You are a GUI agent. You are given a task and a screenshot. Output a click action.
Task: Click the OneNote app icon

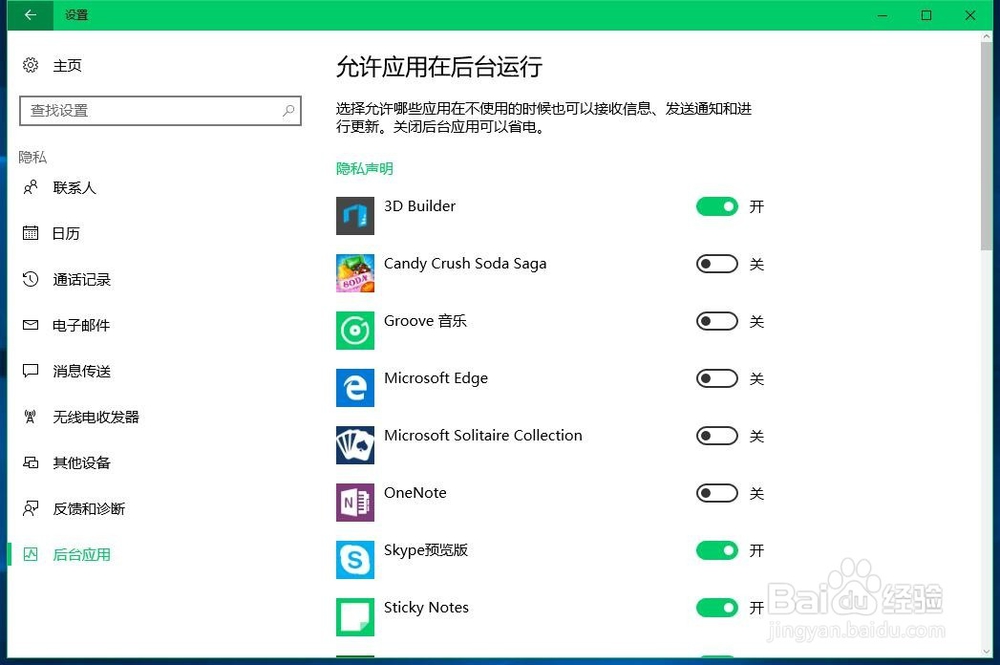point(355,501)
